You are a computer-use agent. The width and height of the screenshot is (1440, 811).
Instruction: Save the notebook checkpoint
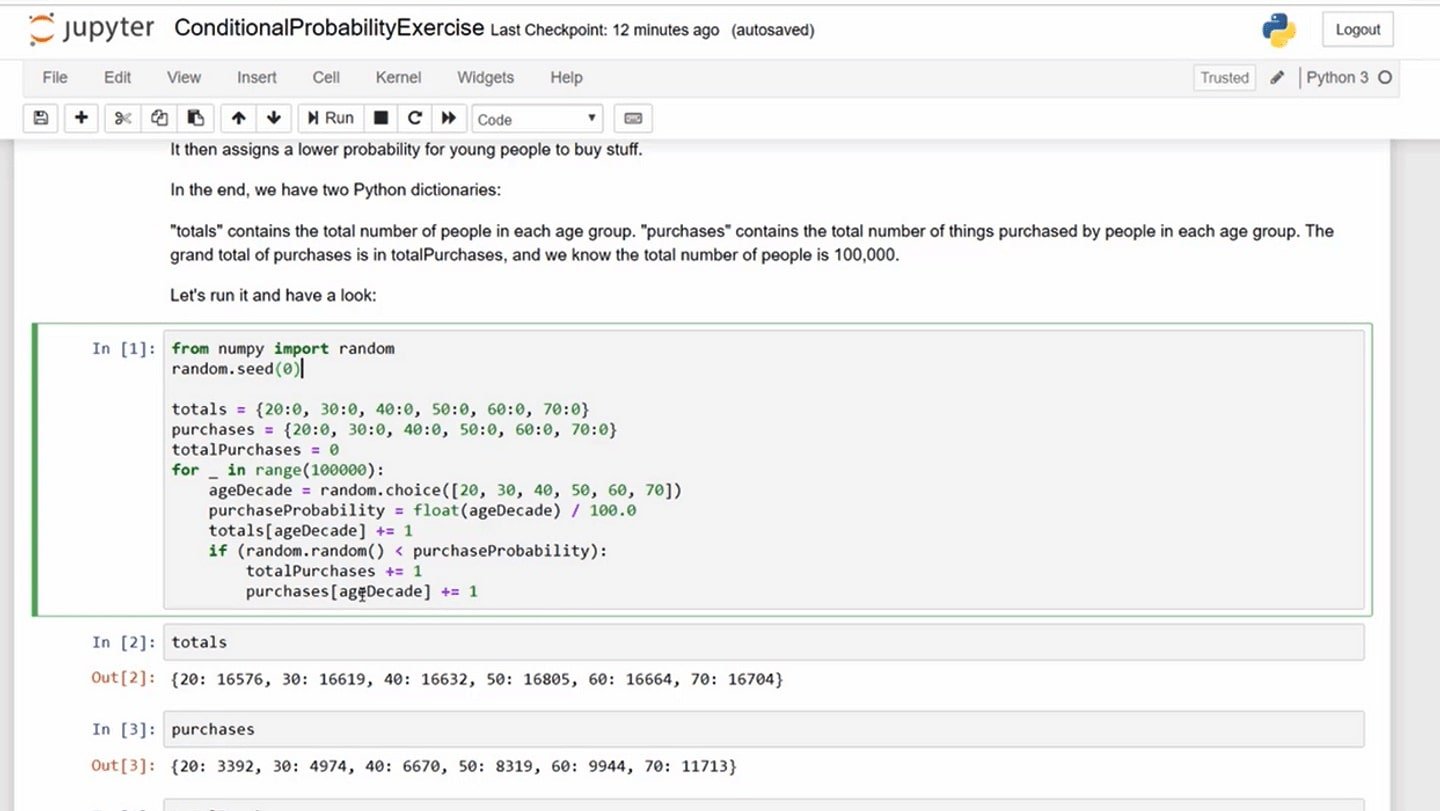[40, 118]
